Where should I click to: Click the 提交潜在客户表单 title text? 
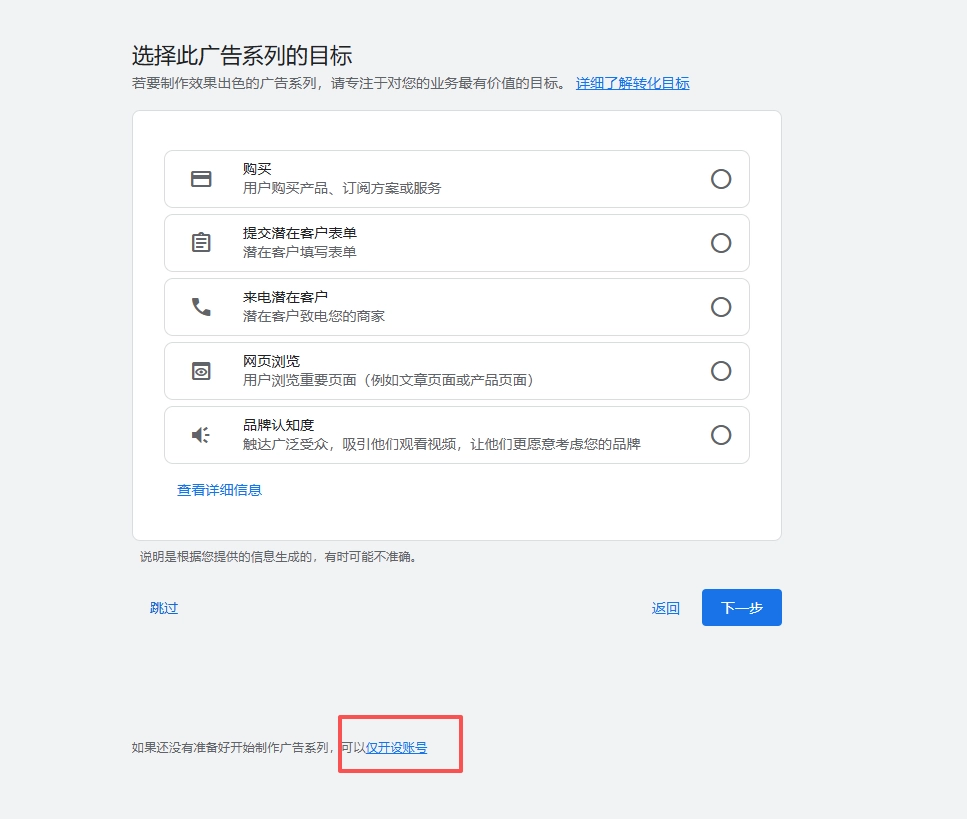click(x=300, y=233)
